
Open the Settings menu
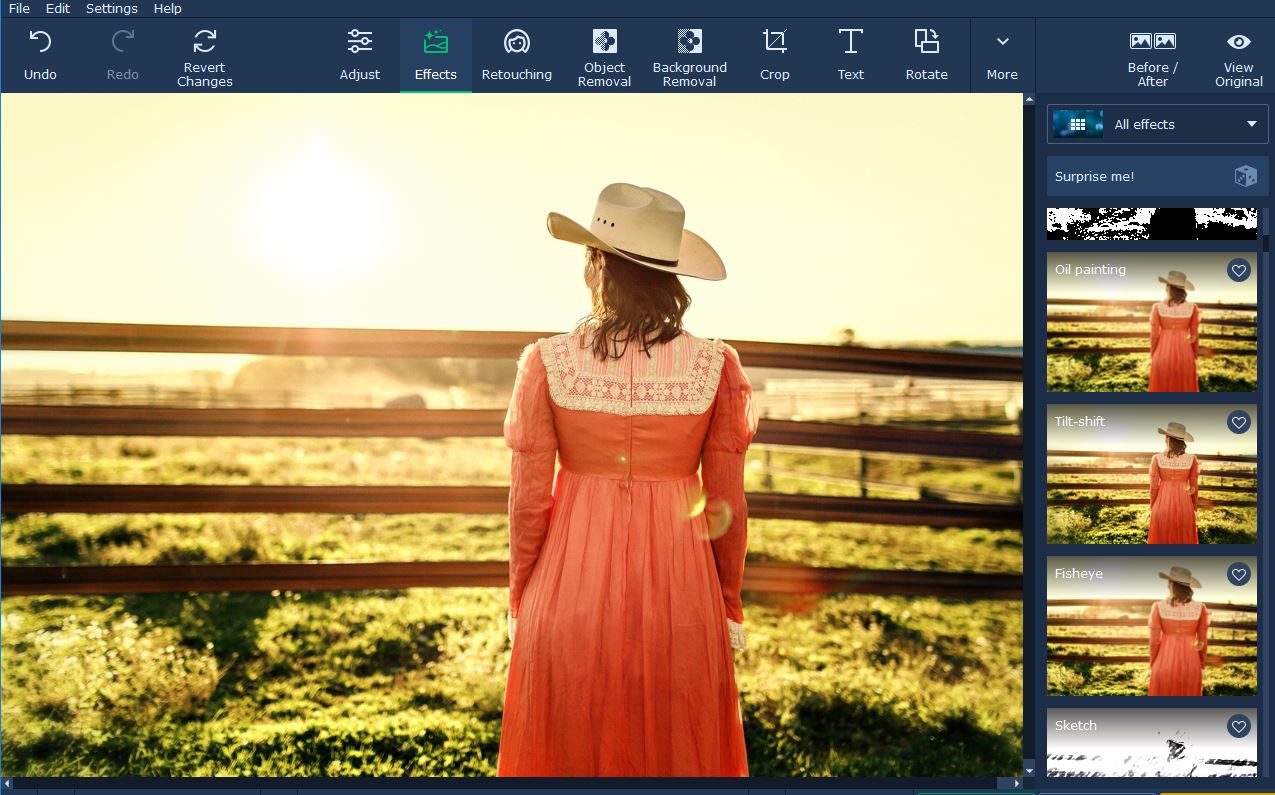click(111, 8)
